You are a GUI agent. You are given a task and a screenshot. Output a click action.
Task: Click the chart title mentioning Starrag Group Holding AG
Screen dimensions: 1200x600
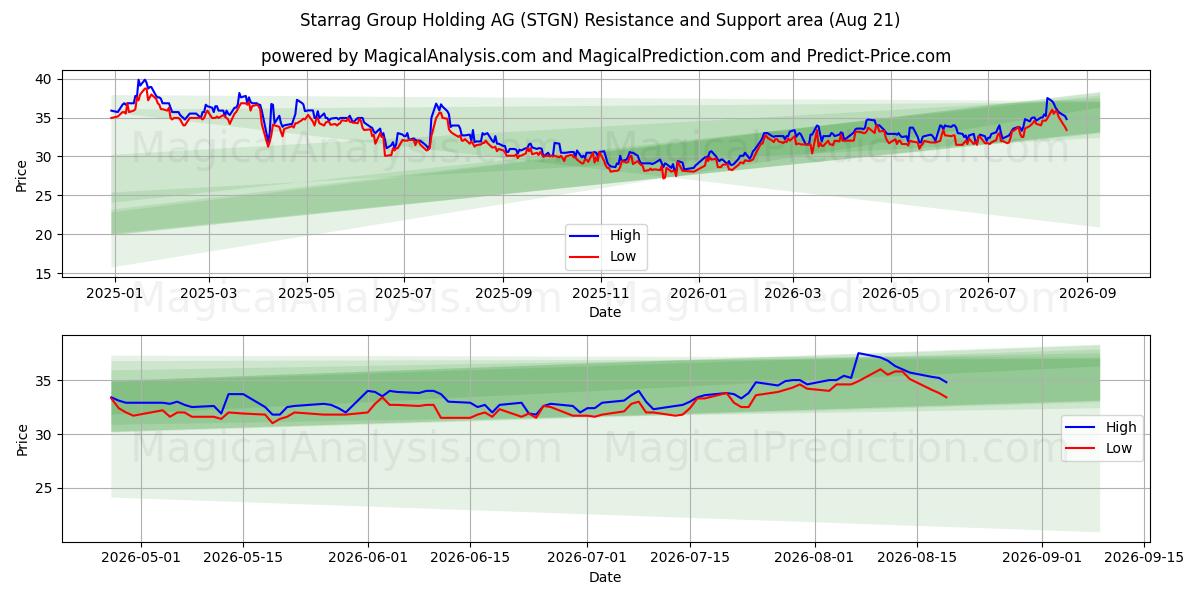click(x=599, y=20)
